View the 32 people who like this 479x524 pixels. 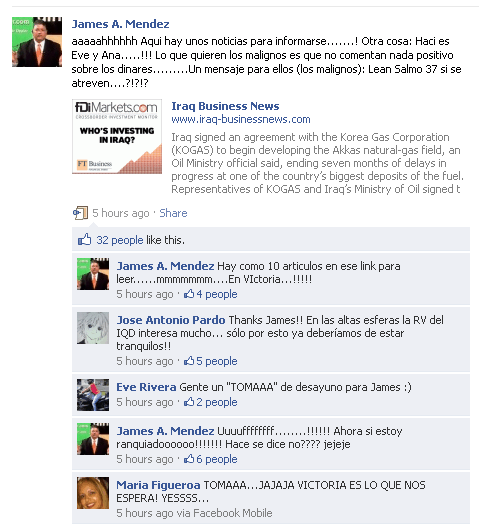click(x=120, y=240)
